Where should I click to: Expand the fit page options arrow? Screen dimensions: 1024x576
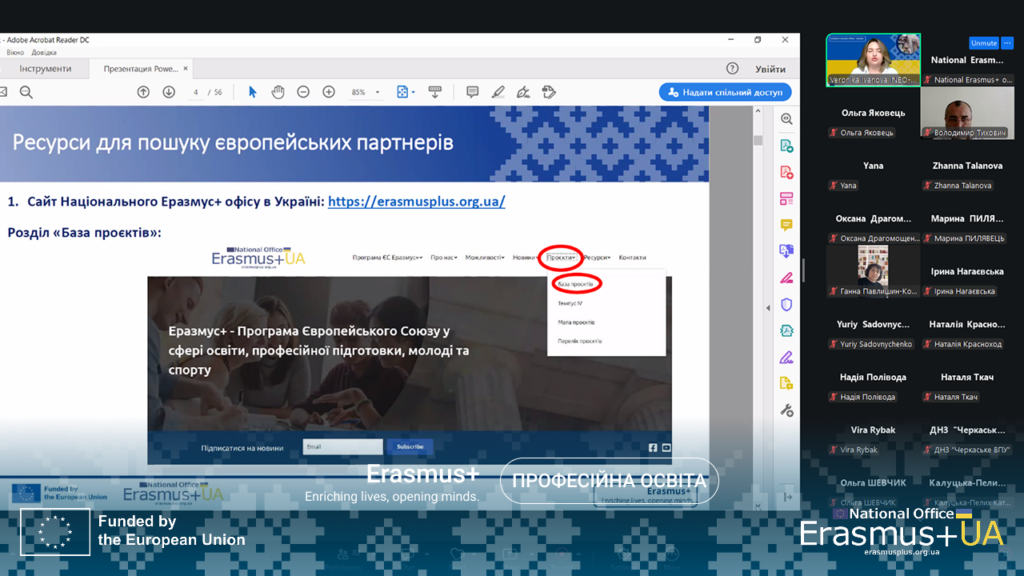coord(413,92)
